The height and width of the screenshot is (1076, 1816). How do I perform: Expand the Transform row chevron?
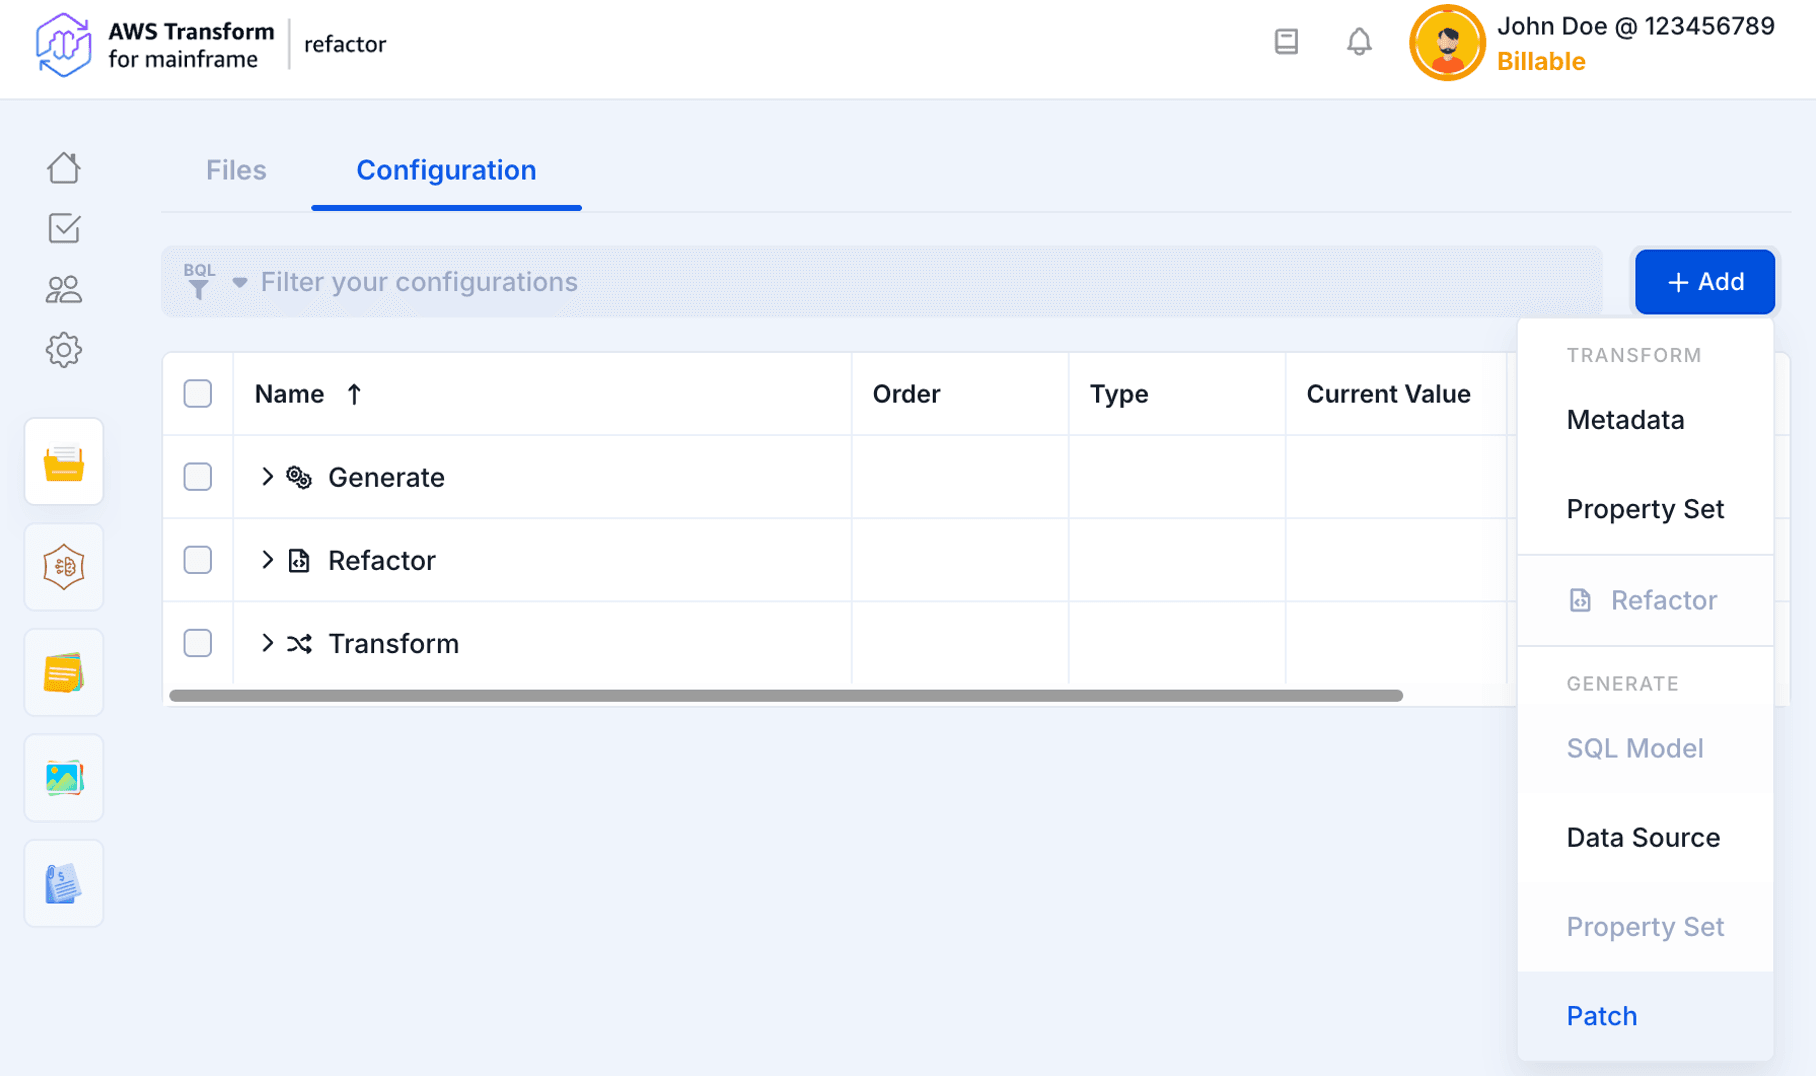tap(267, 643)
